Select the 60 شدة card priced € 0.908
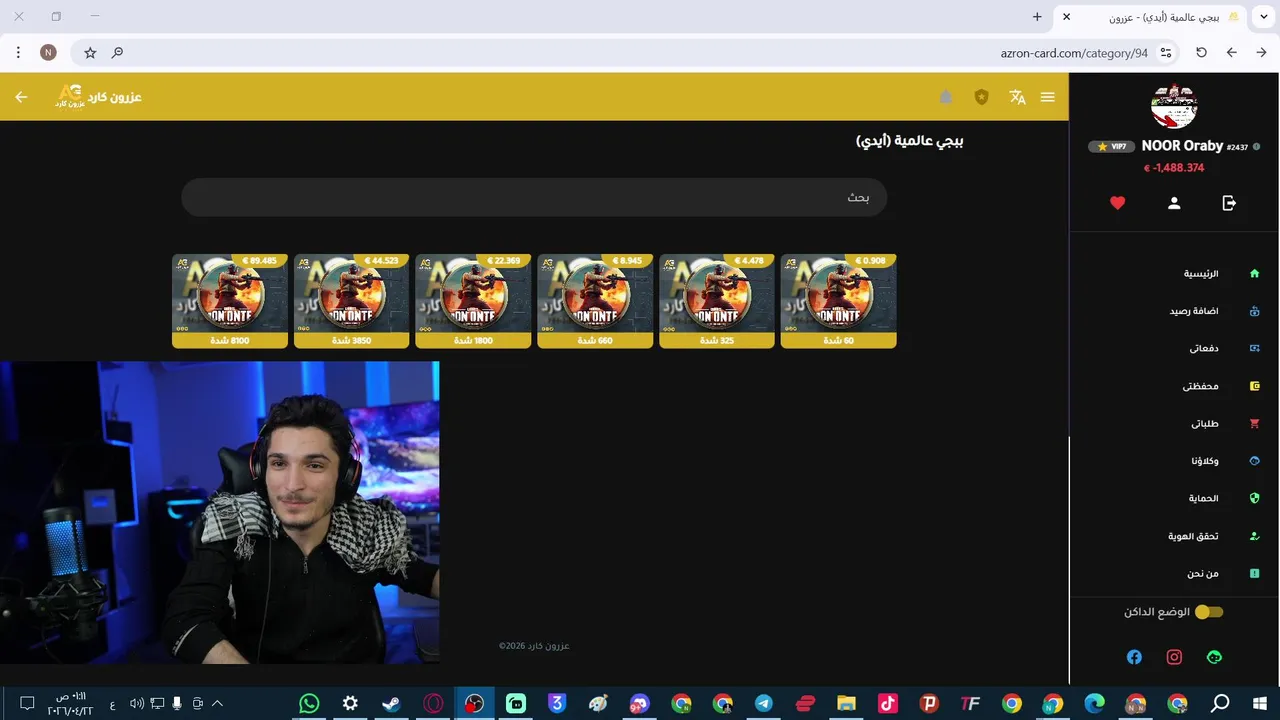Viewport: 1280px width, 720px height. (838, 301)
